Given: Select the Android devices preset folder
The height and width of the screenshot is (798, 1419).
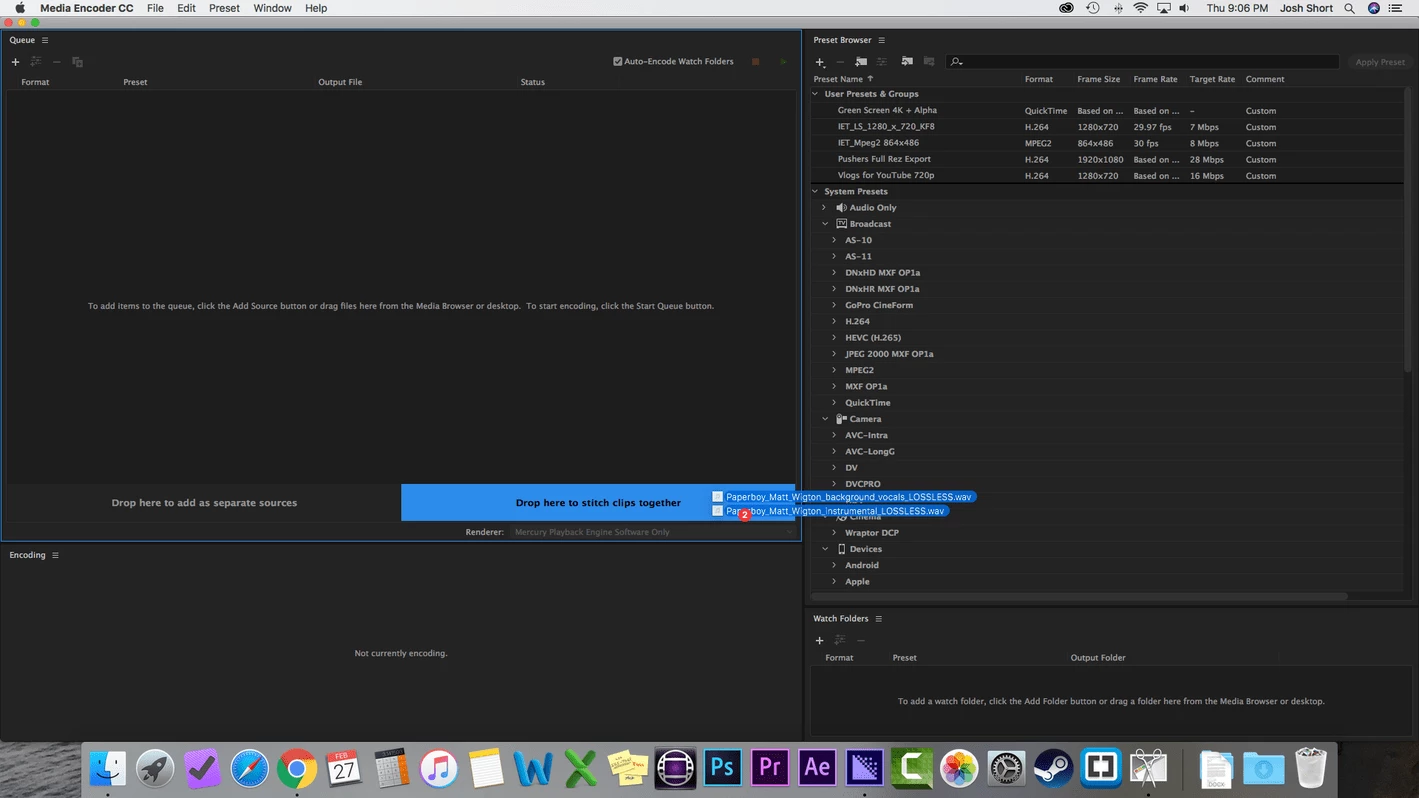Looking at the screenshot, I should pos(862,566).
